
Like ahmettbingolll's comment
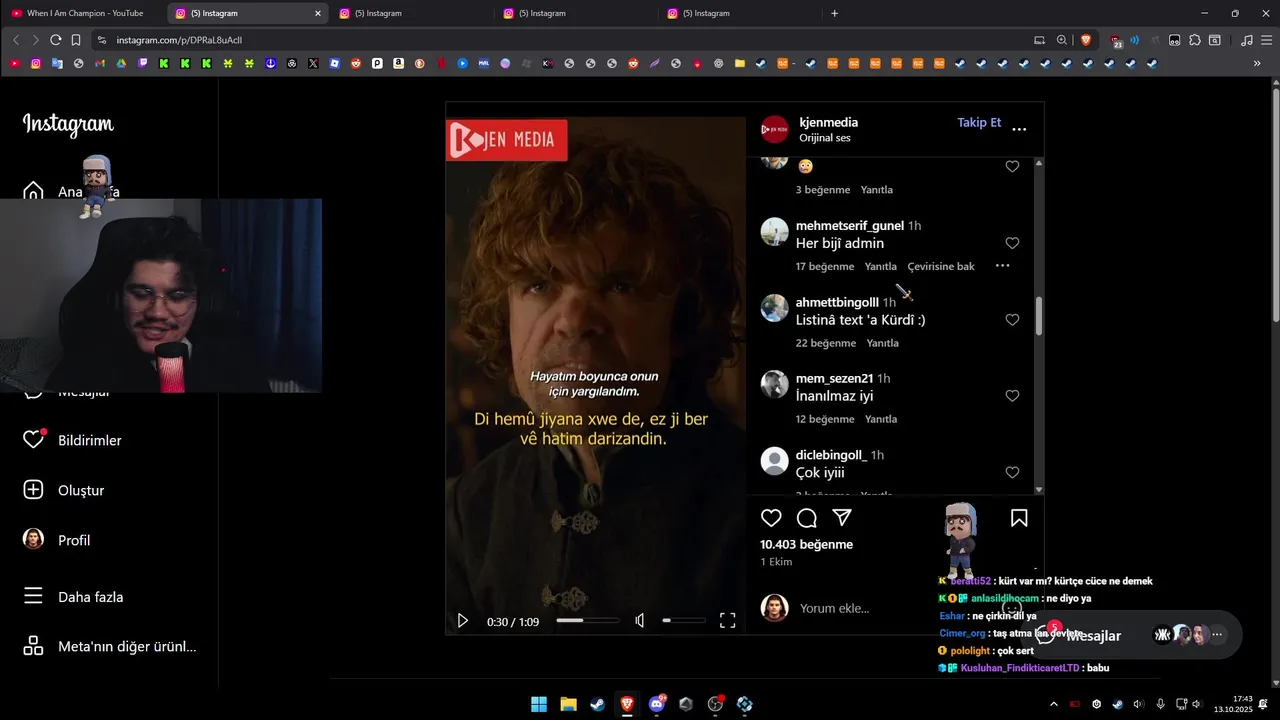point(1012,320)
